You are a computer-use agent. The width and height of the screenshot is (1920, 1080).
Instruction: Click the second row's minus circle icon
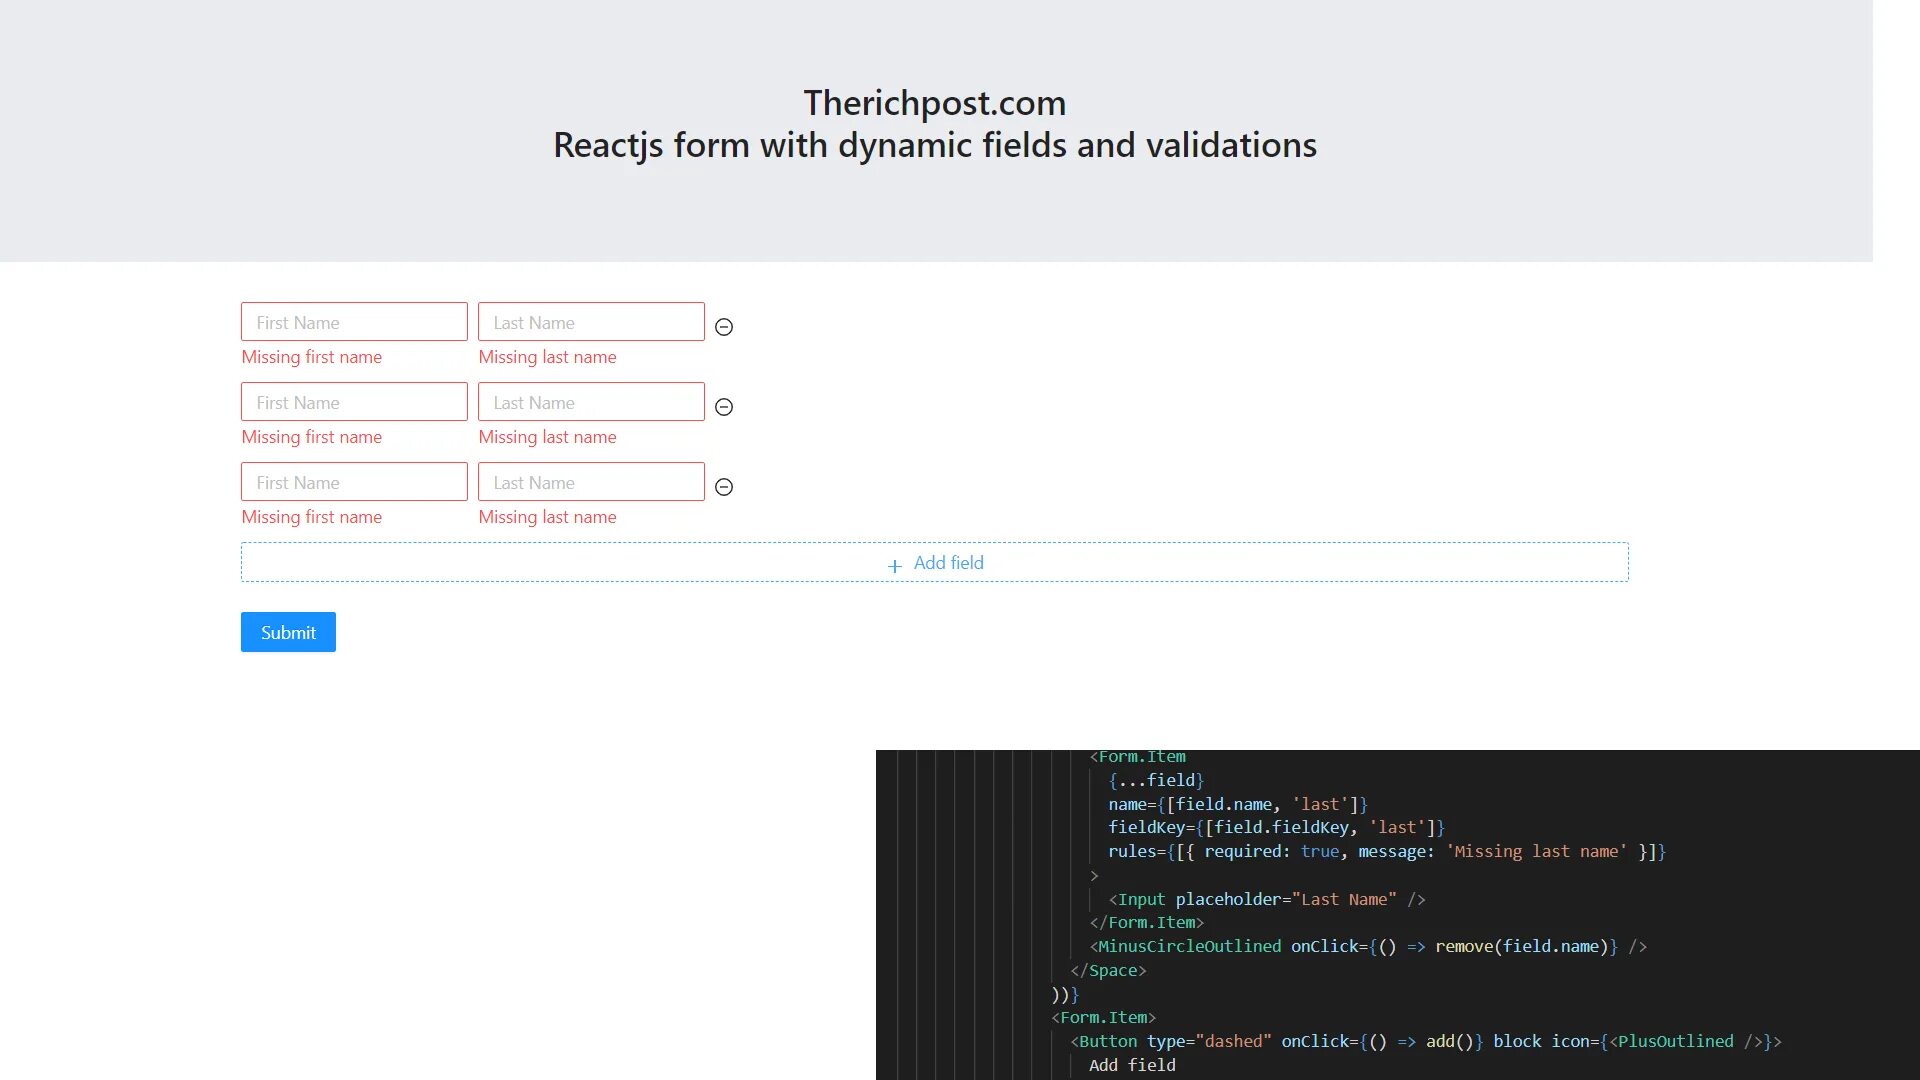point(724,407)
